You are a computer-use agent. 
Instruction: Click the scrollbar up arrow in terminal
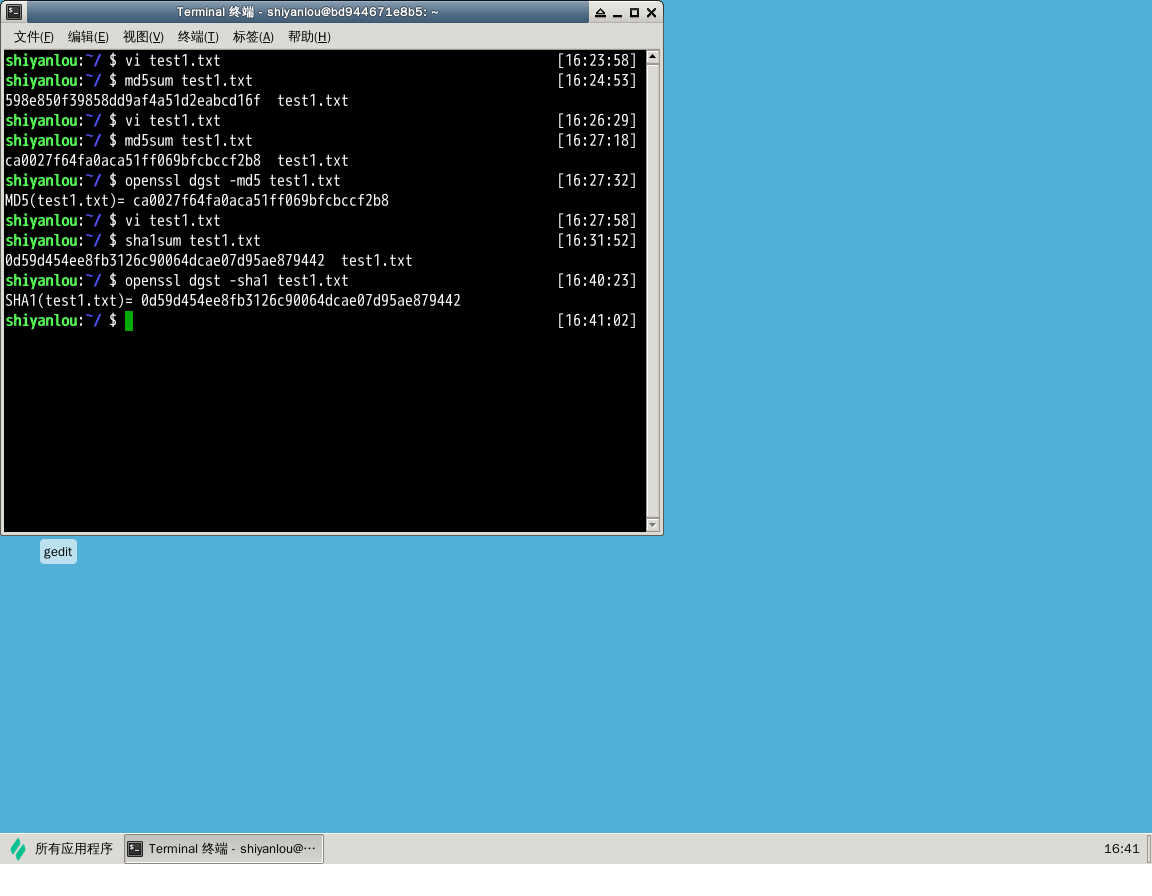tap(653, 57)
